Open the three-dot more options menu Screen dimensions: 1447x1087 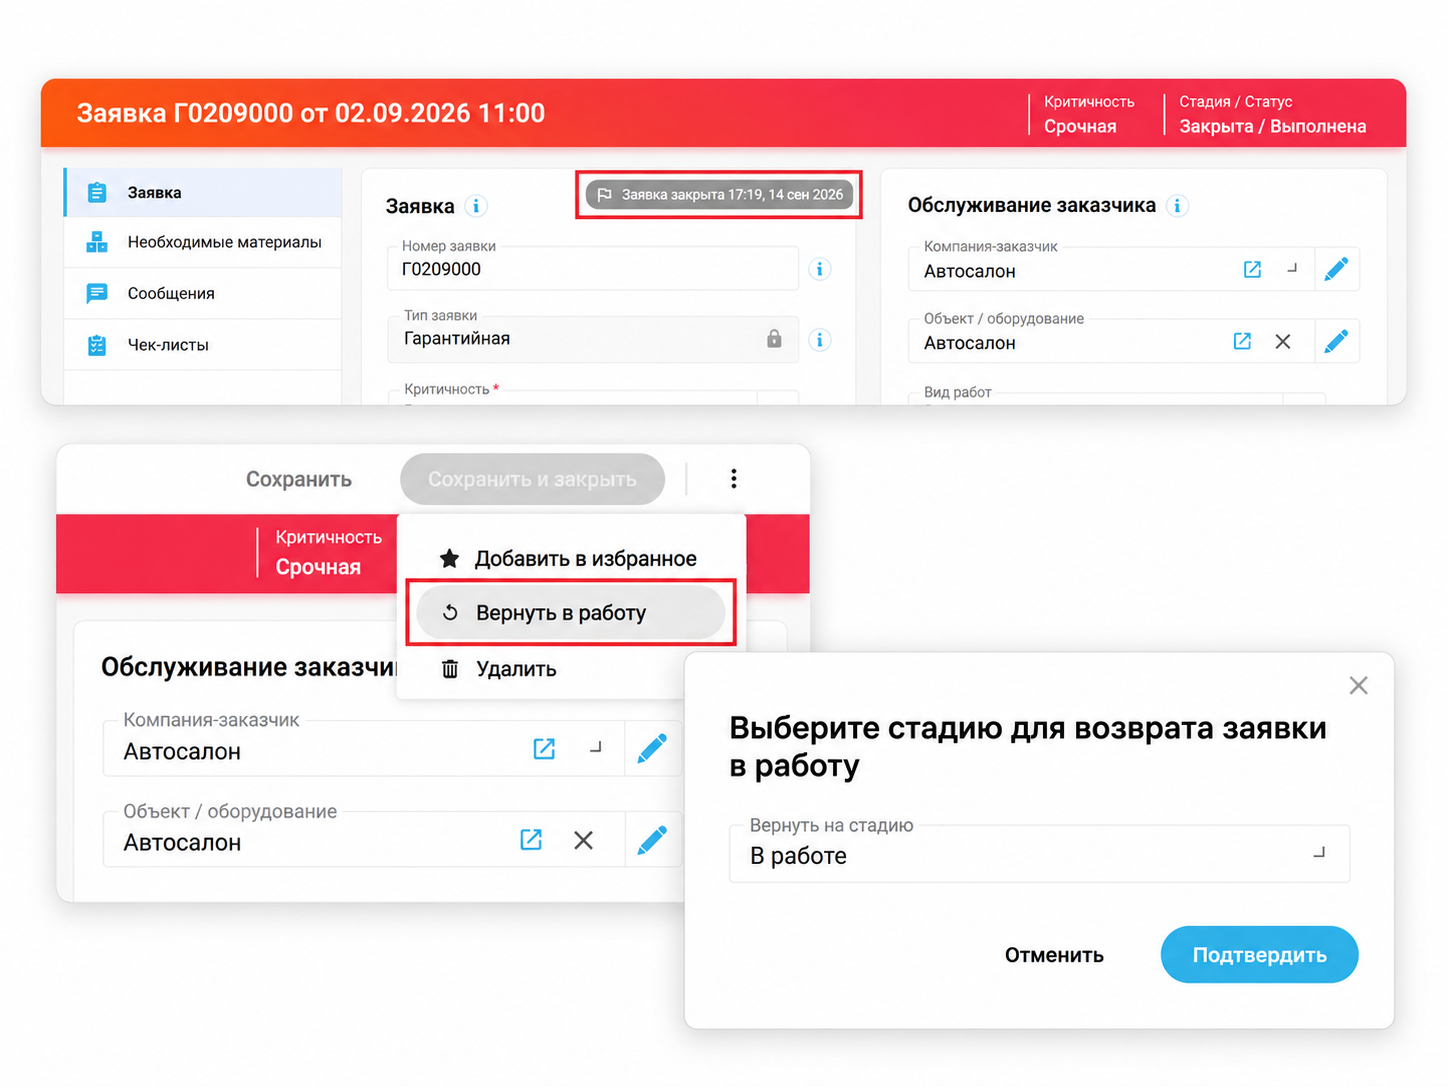coord(734,479)
